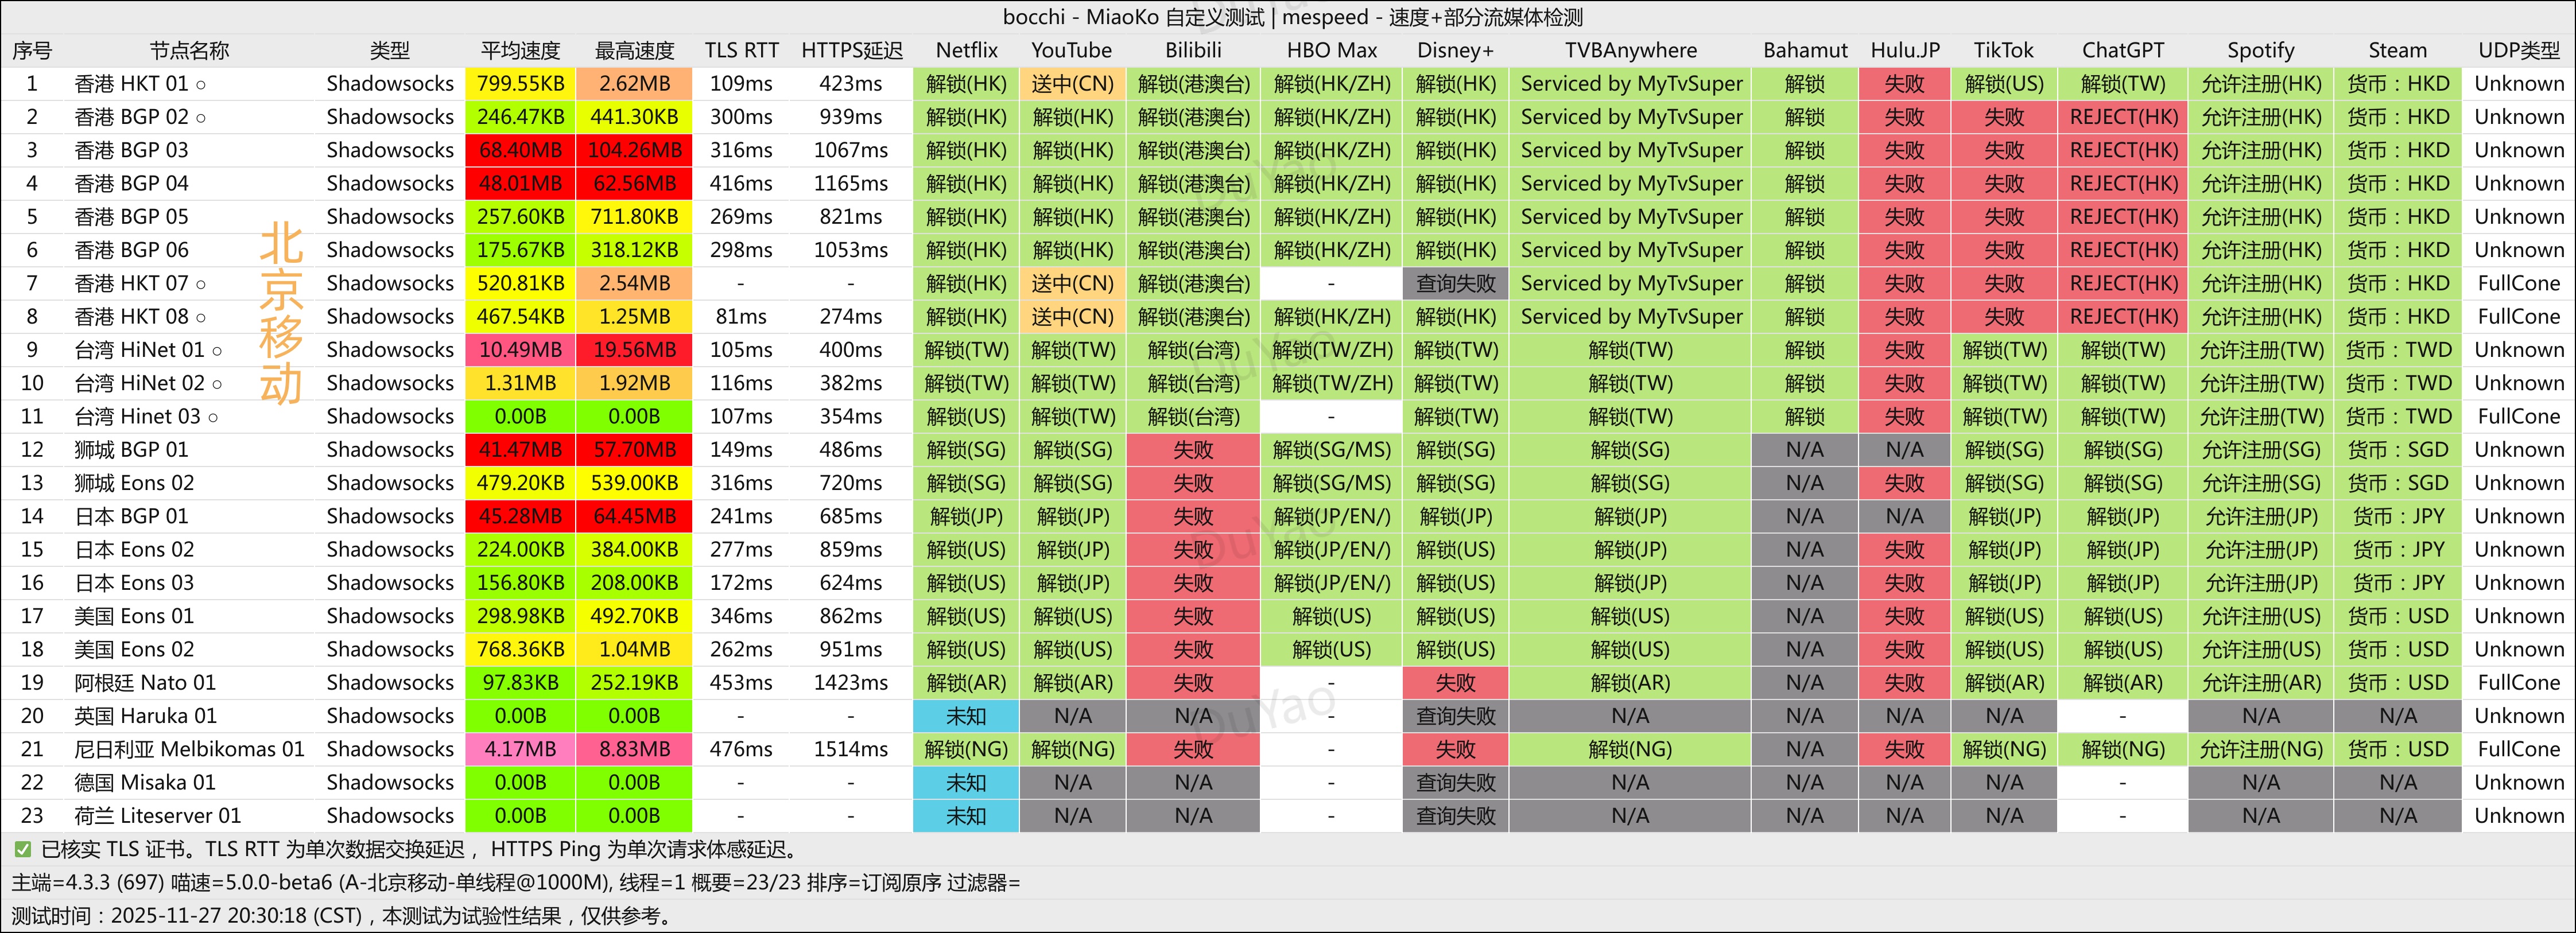Screen dimensions: 2576x933
Task: Click the blue 未知 Netflix cell for 英国 Haruka 01
Action: [x=965, y=716]
